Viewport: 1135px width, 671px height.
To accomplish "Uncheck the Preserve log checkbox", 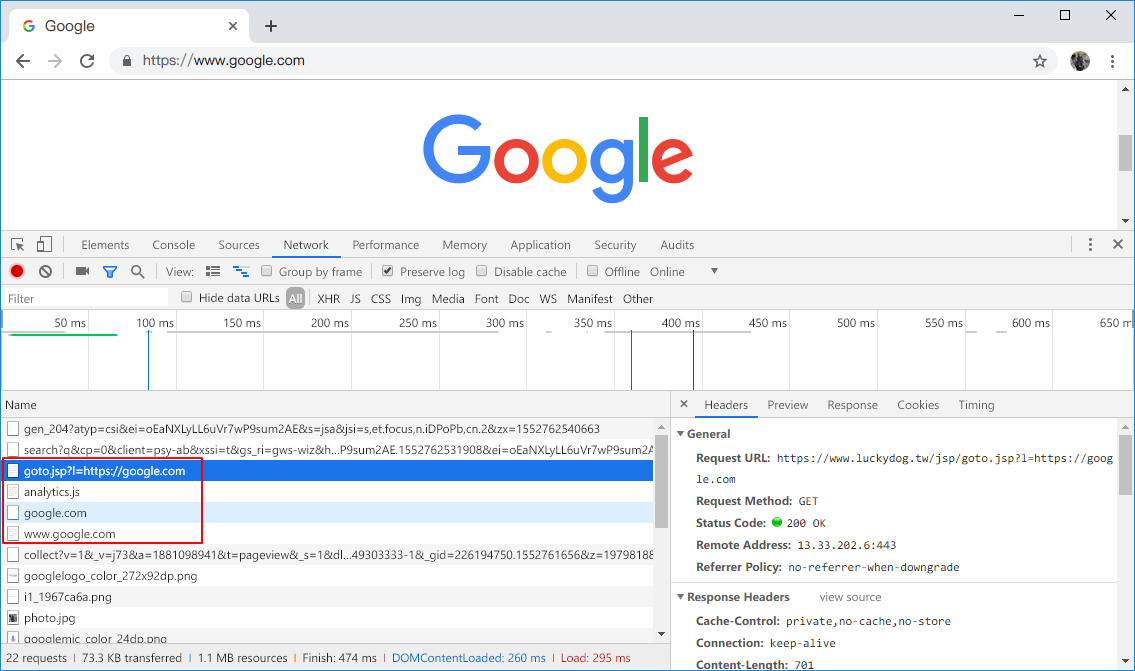I will point(387,271).
